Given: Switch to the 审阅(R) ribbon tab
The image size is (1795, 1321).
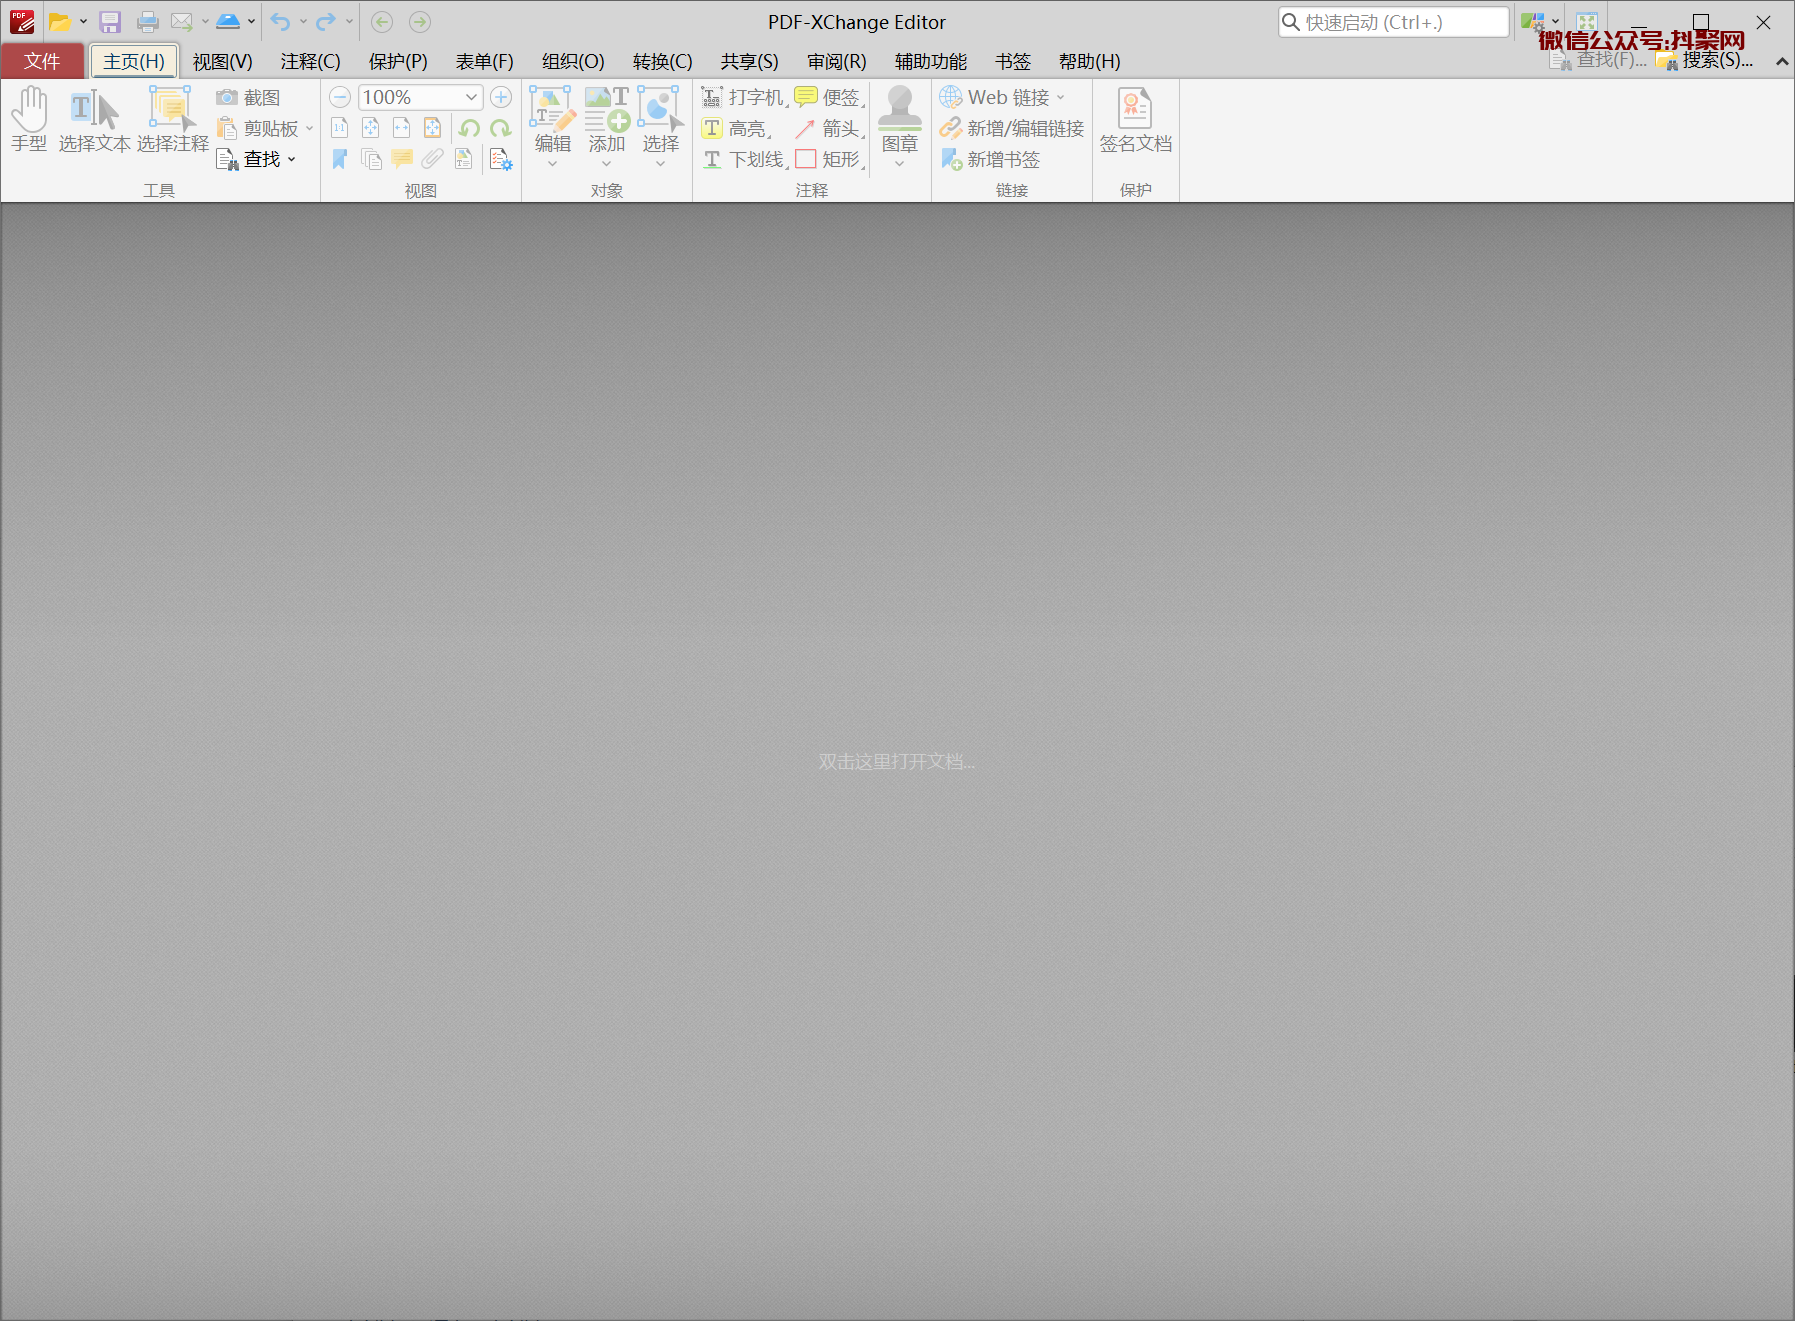Looking at the screenshot, I should 837,61.
